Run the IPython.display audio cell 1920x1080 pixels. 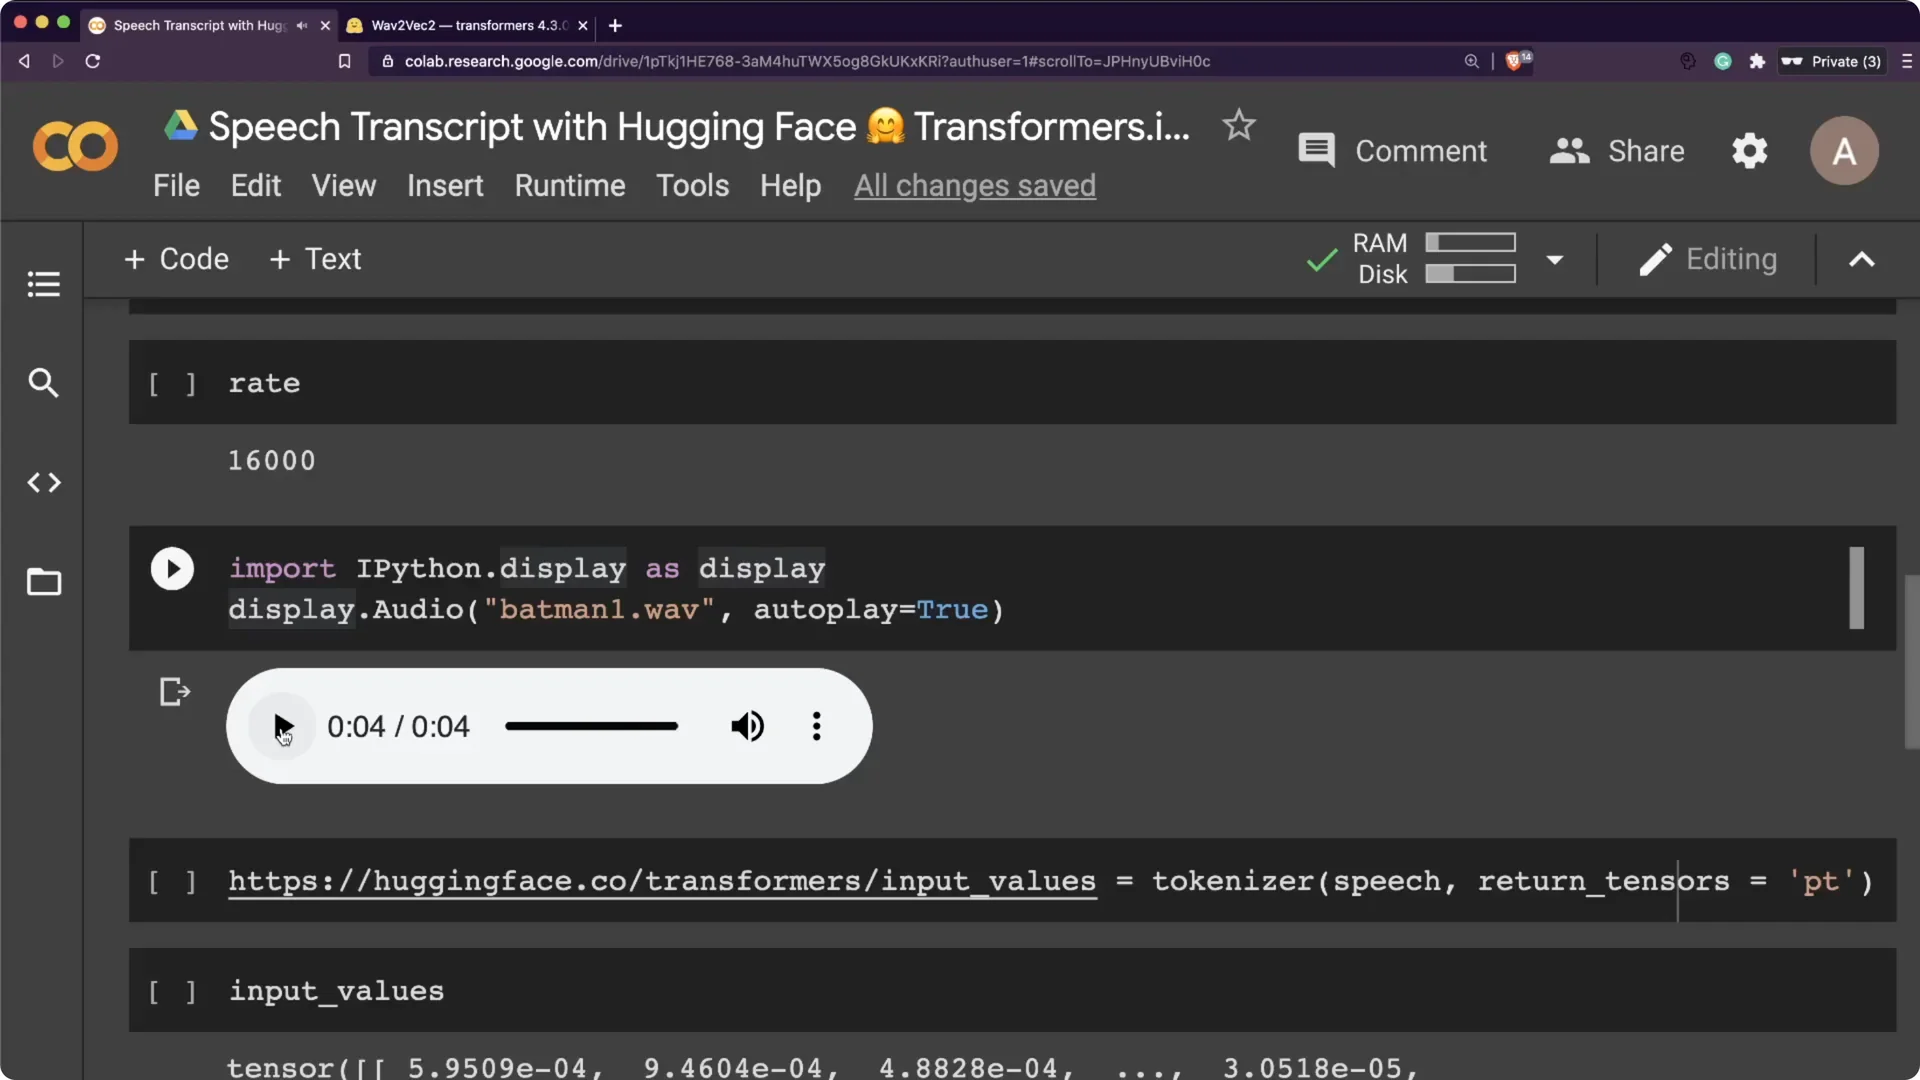[x=172, y=568]
